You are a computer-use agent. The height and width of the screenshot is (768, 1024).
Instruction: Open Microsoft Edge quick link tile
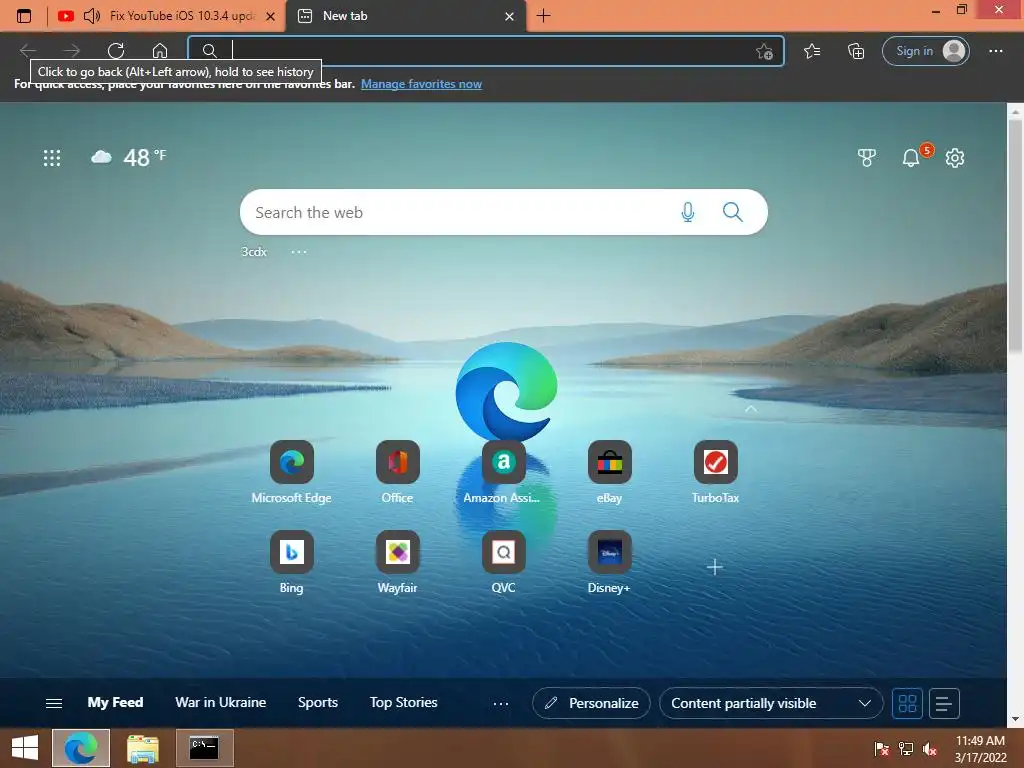[291, 472]
